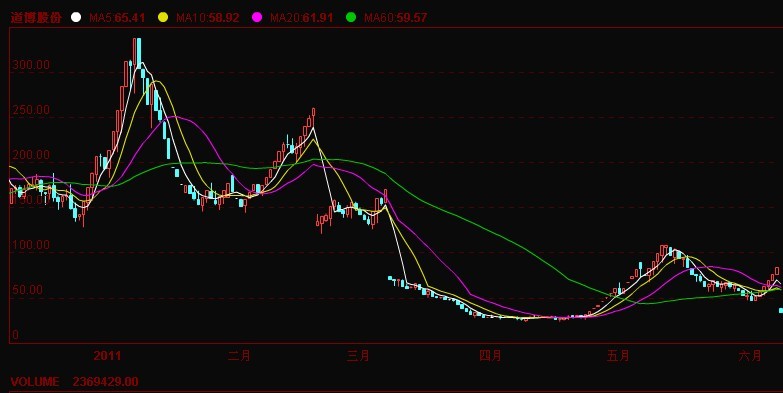Click the 100.00 price axis label
The height and width of the screenshot is (393, 783).
[31, 245]
